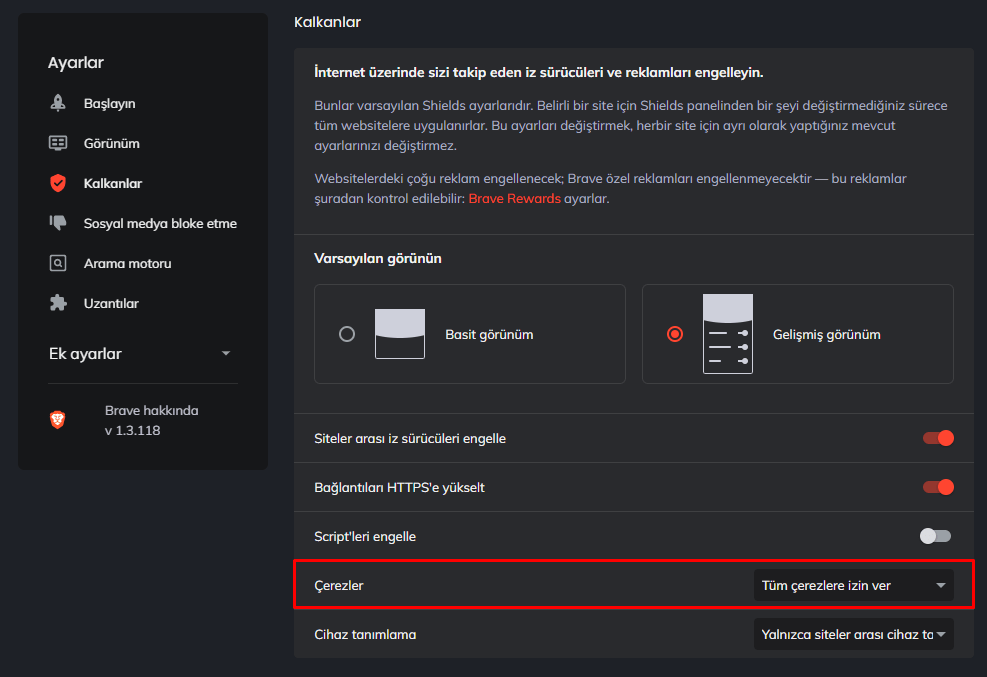
Task: Open the Cihaz tanımlama dropdown
Action: tap(852, 634)
